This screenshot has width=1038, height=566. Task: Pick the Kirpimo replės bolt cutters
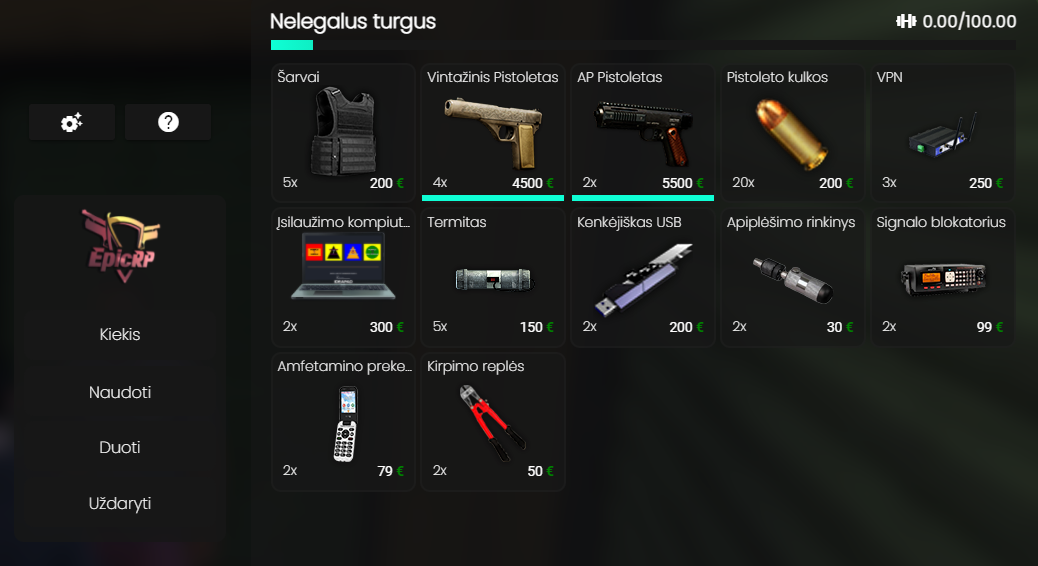pyautogui.click(x=493, y=422)
